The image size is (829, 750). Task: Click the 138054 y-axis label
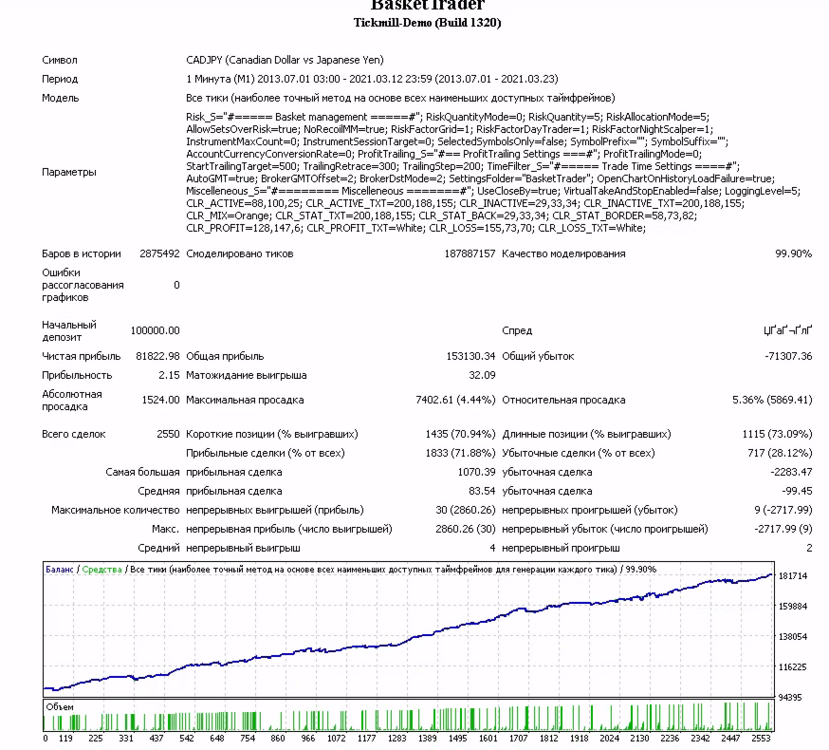tap(793, 637)
